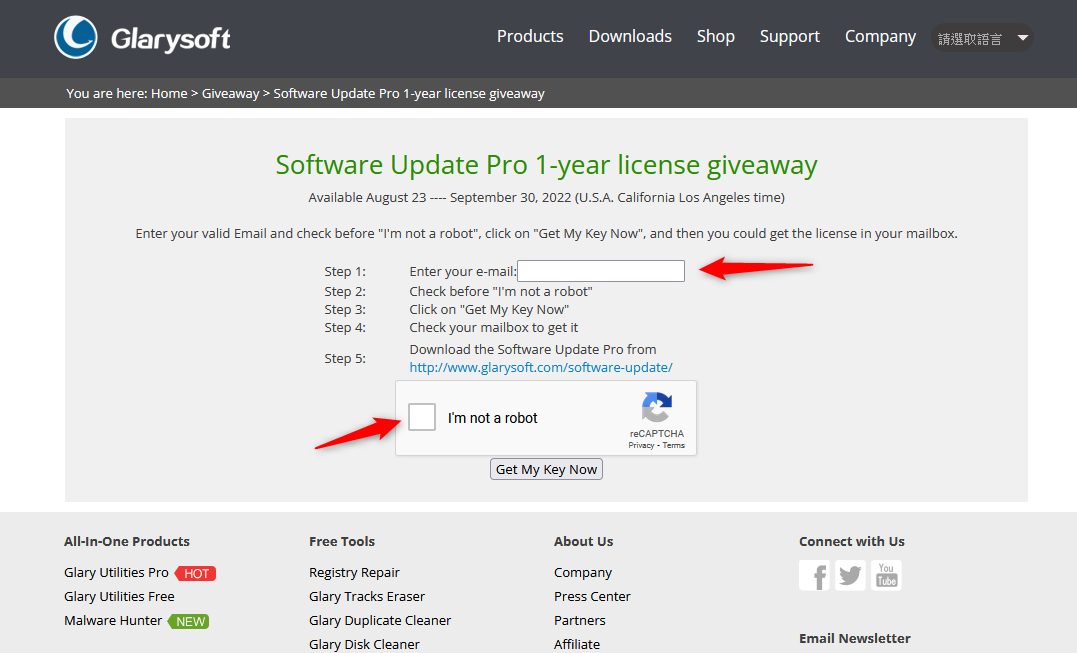This screenshot has height=653, width=1077.
Task: Open the Products menu
Action: 530,36
